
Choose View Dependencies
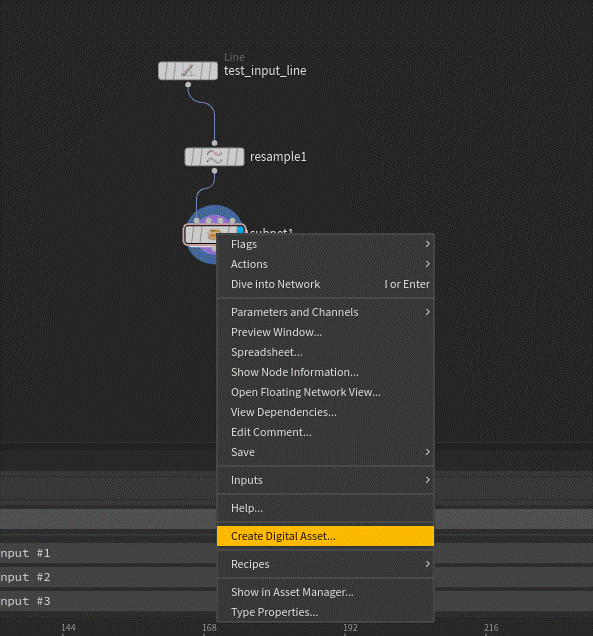[x=325, y=412]
